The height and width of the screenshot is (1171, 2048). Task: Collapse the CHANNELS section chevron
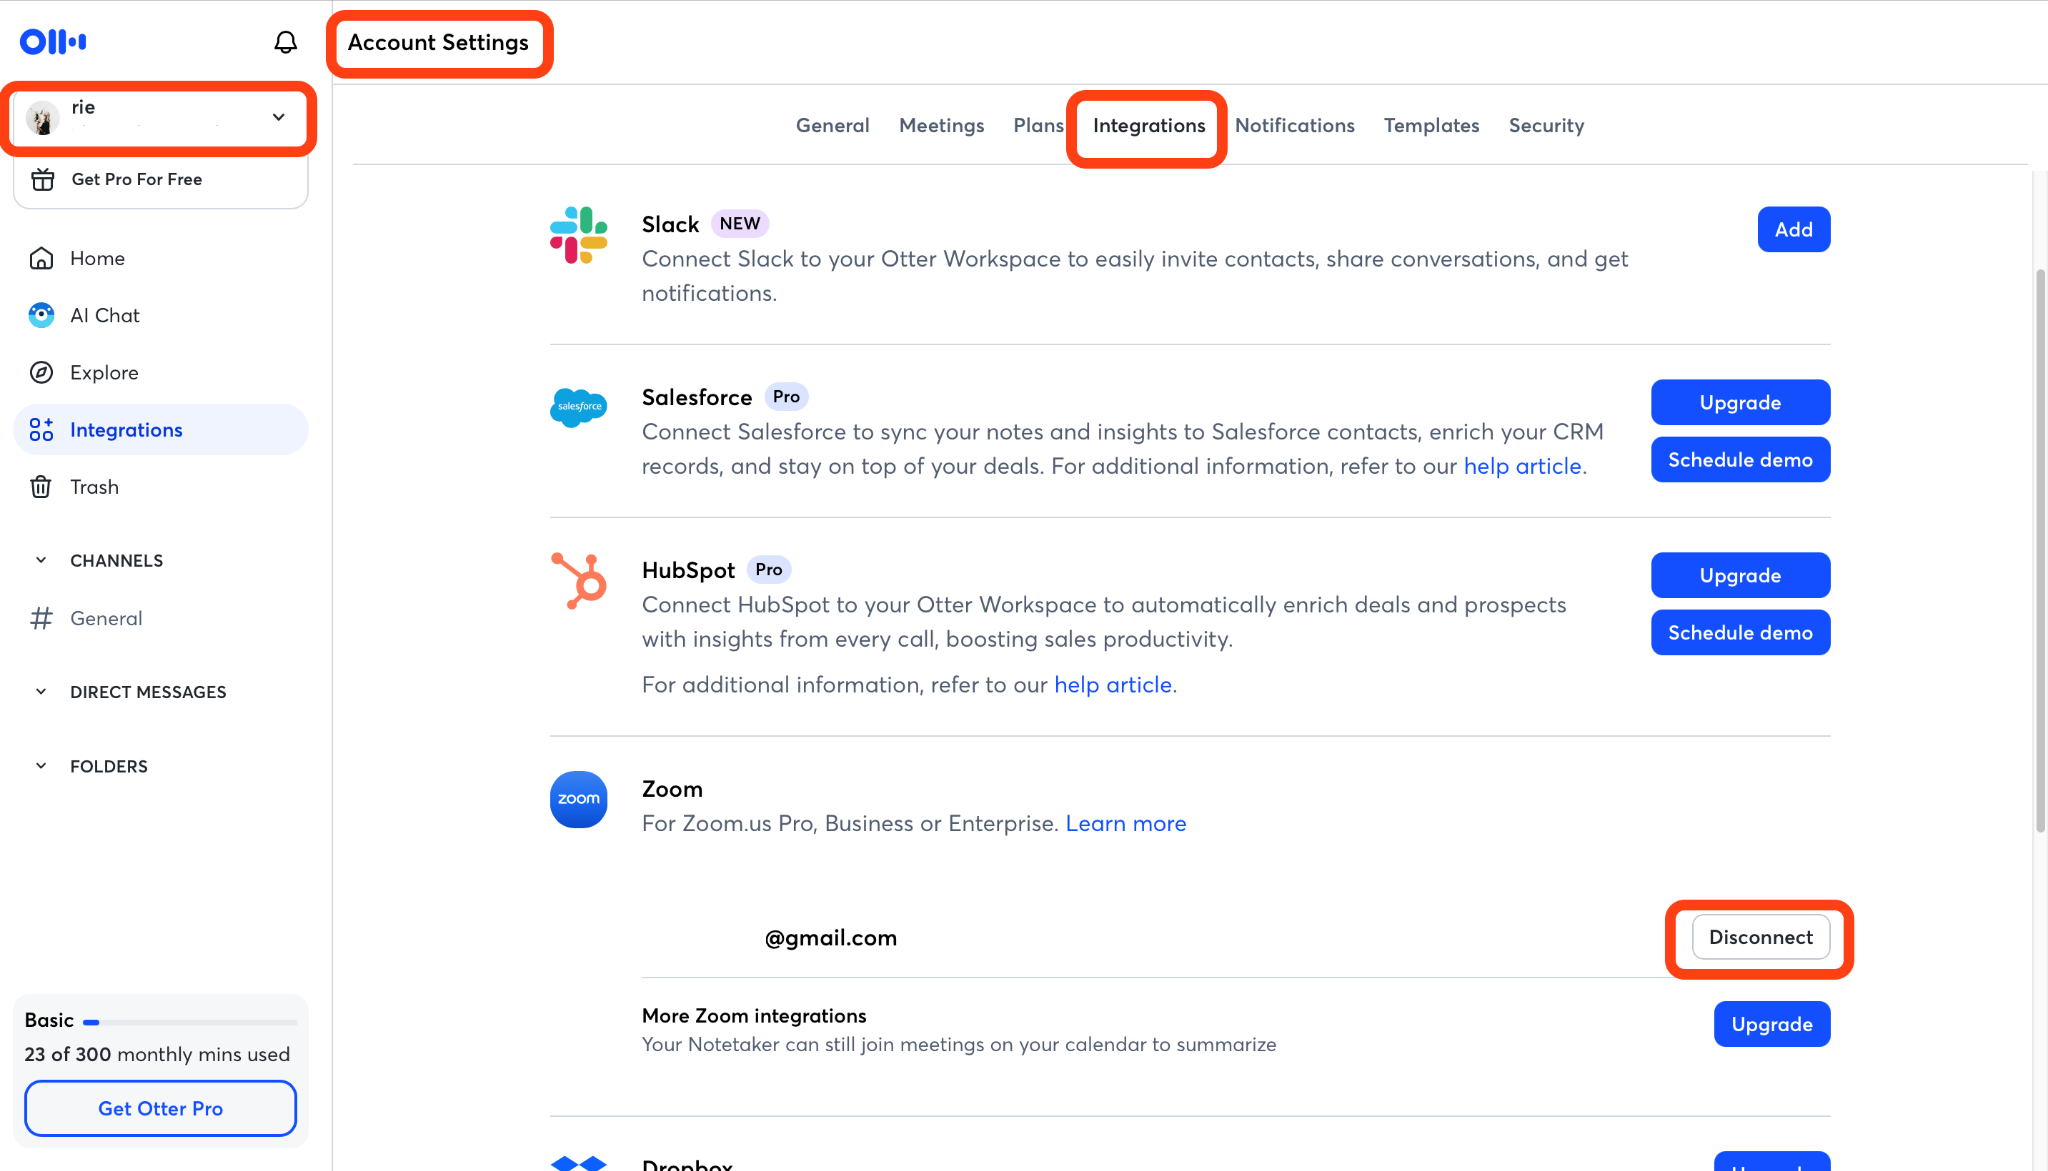[x=41, y=560]
